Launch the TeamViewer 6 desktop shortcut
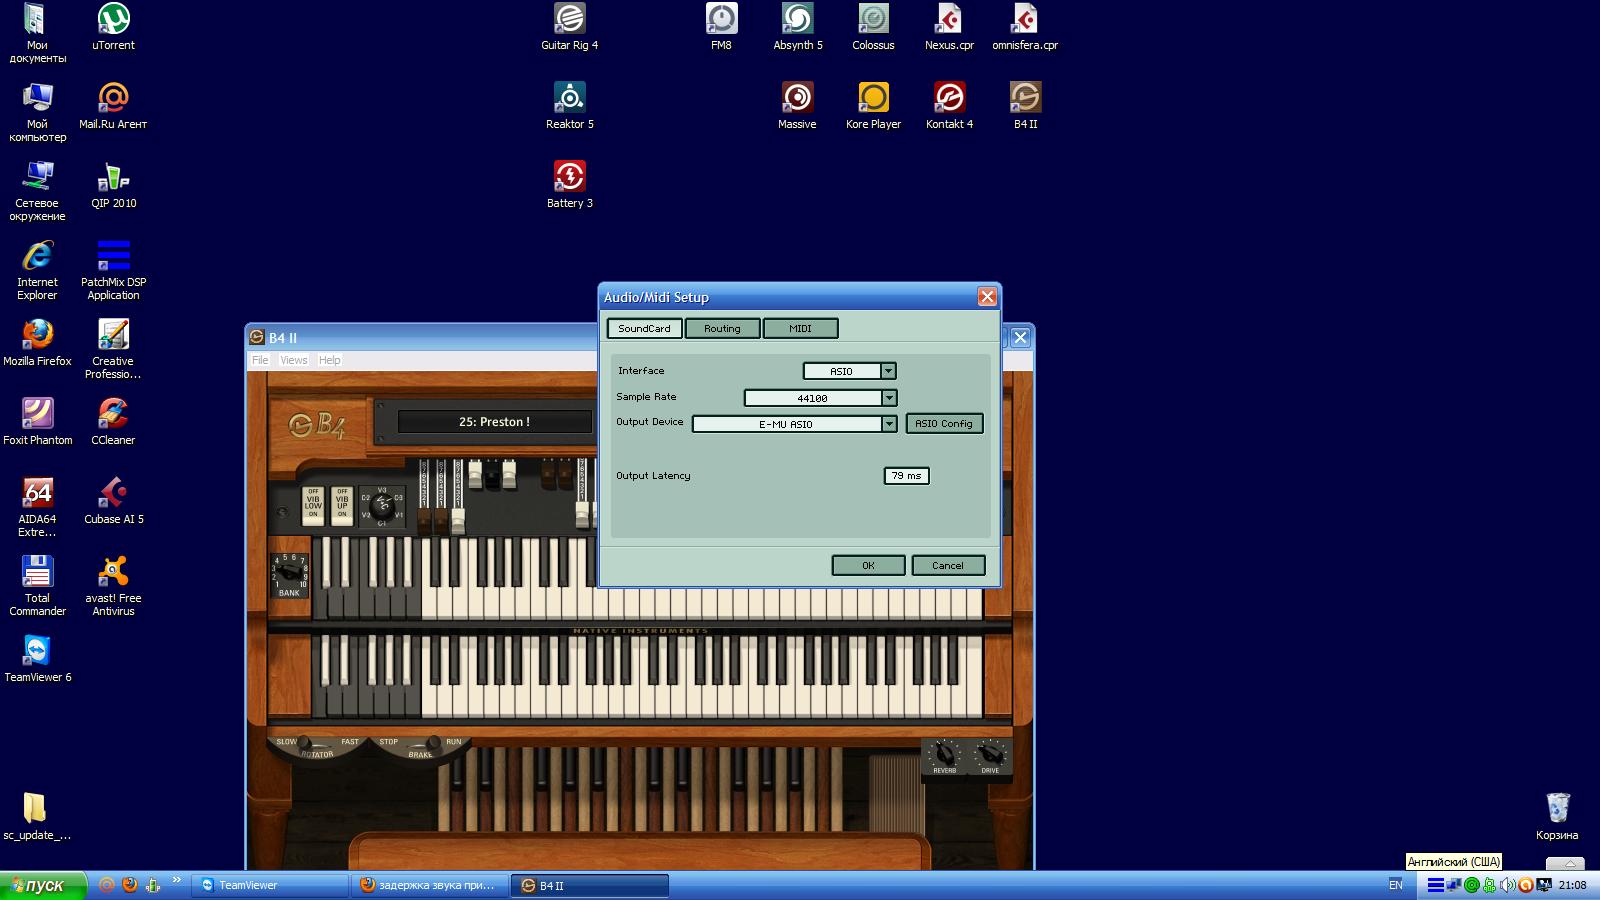Viewport: 1600px width, 900px height. [x=37, y=659]
